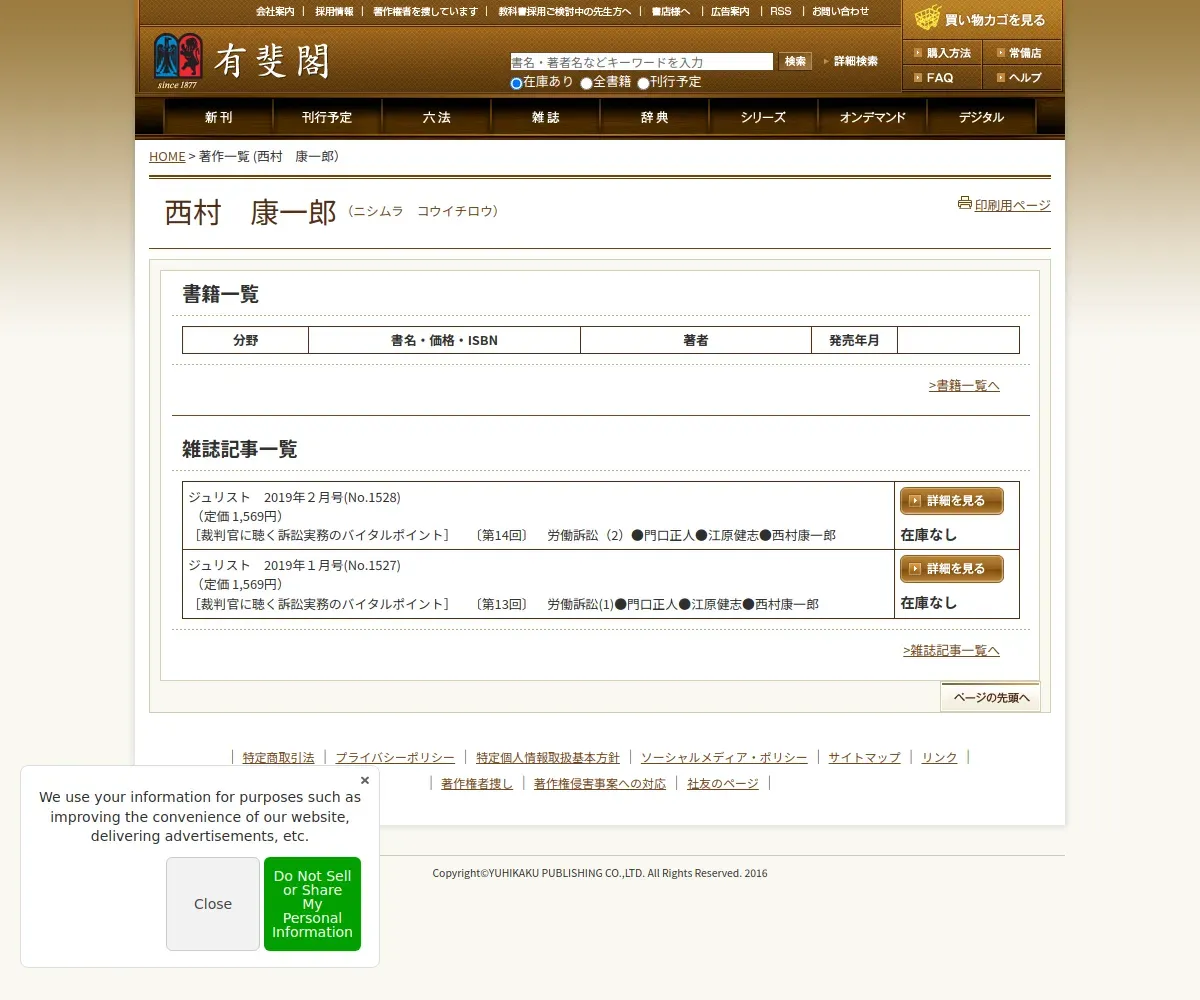Click the FAQ button

click(x=942, y=78)
